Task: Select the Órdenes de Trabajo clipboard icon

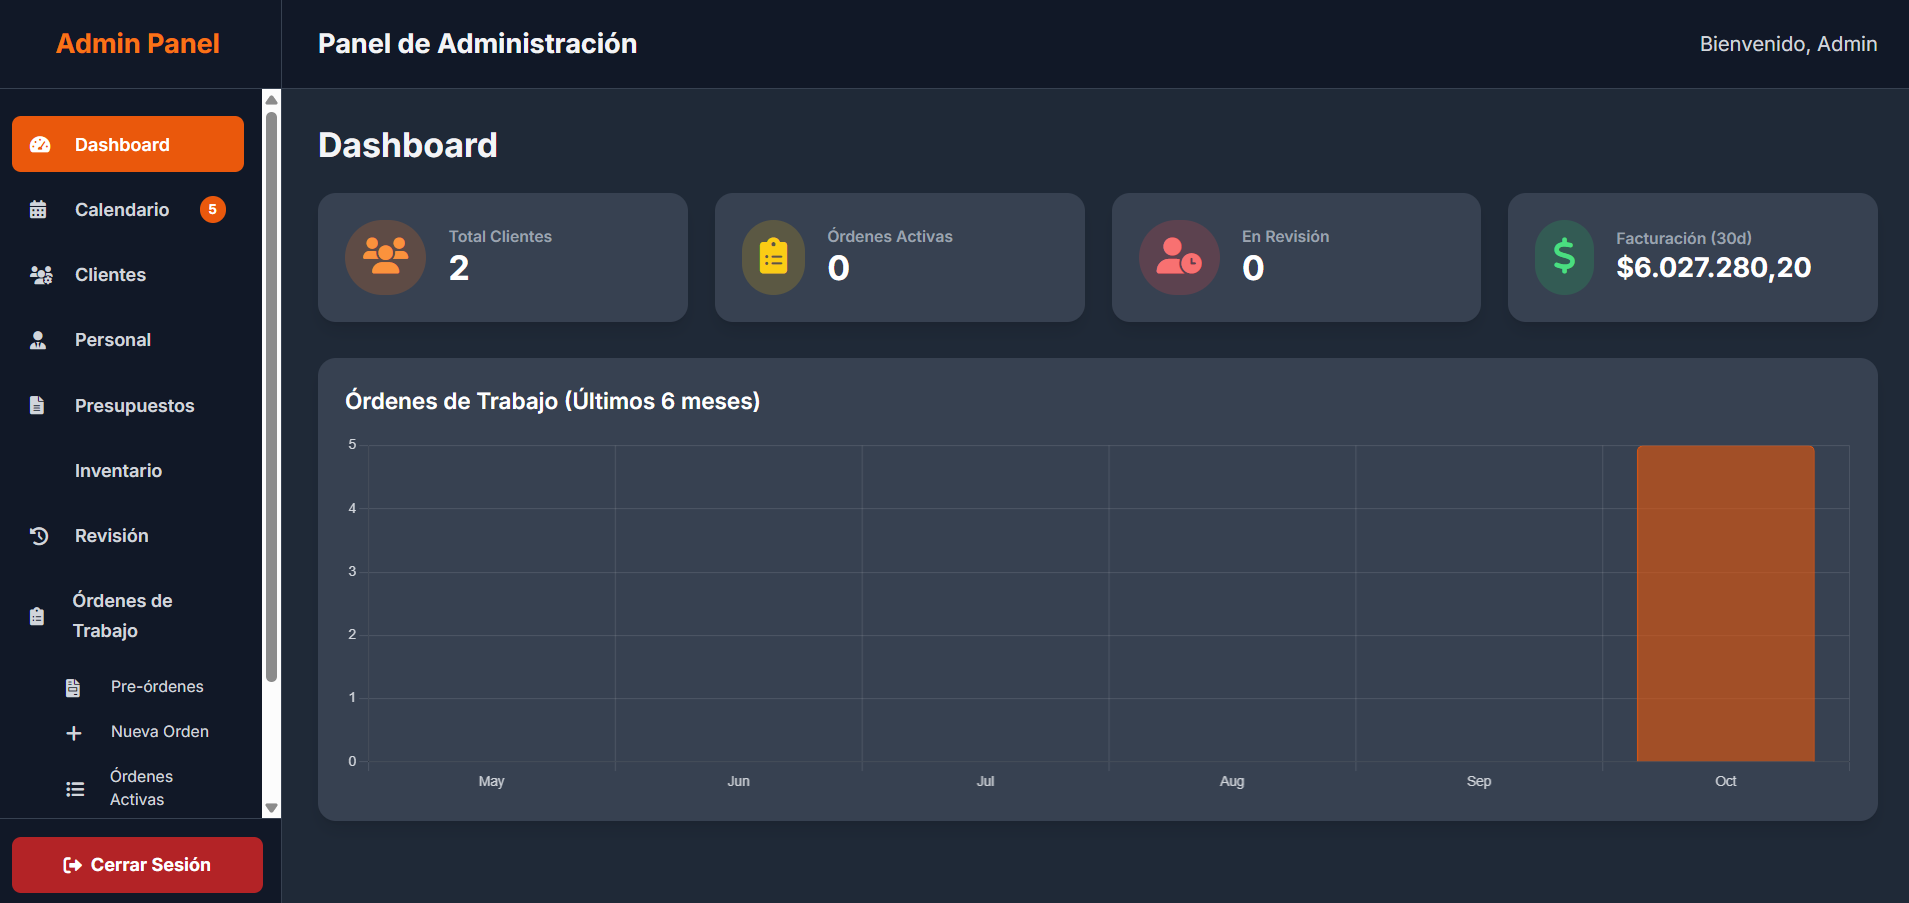Action: 37,615
